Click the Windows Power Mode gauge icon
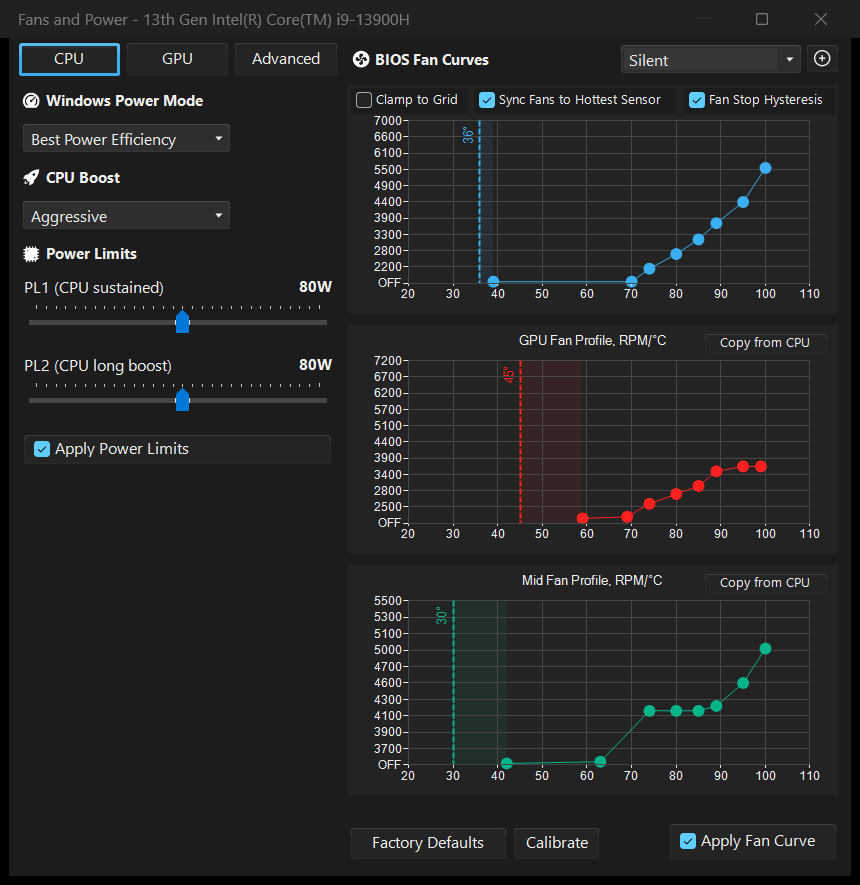The width and height of the screenshot is (860, 885). click(x=31, y=101)
